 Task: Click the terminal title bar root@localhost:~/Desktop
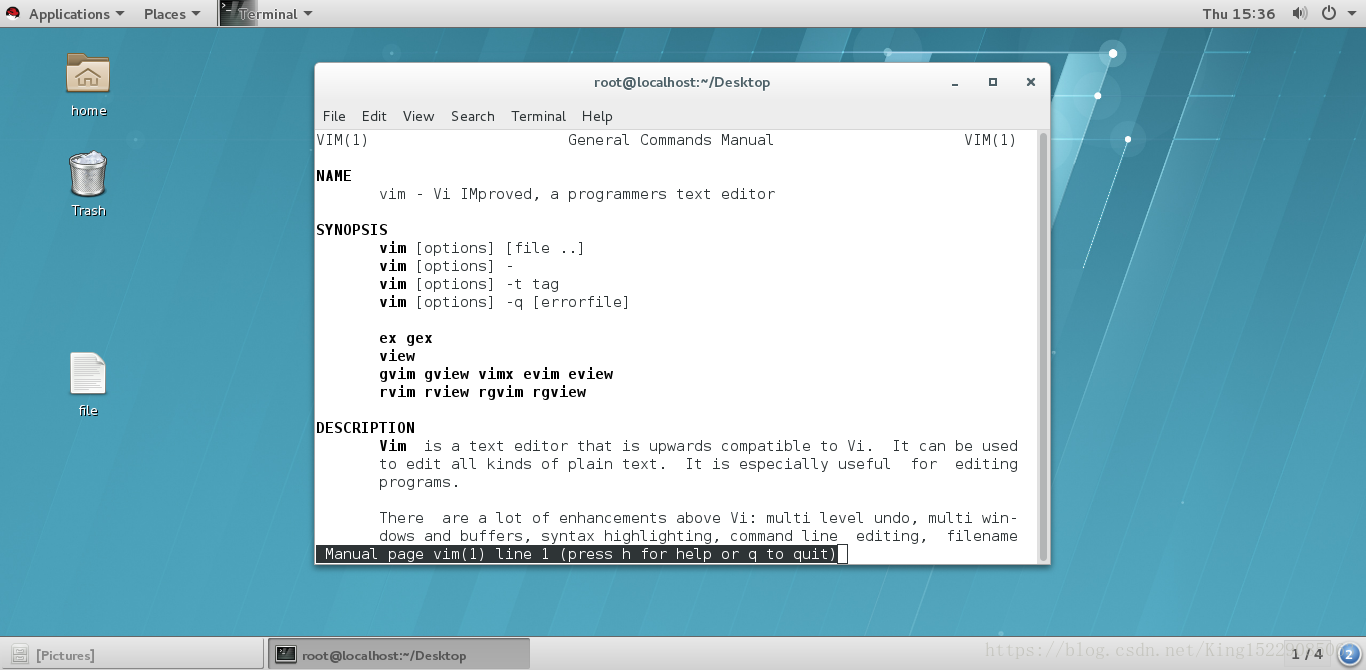click(x=682, y=82)
